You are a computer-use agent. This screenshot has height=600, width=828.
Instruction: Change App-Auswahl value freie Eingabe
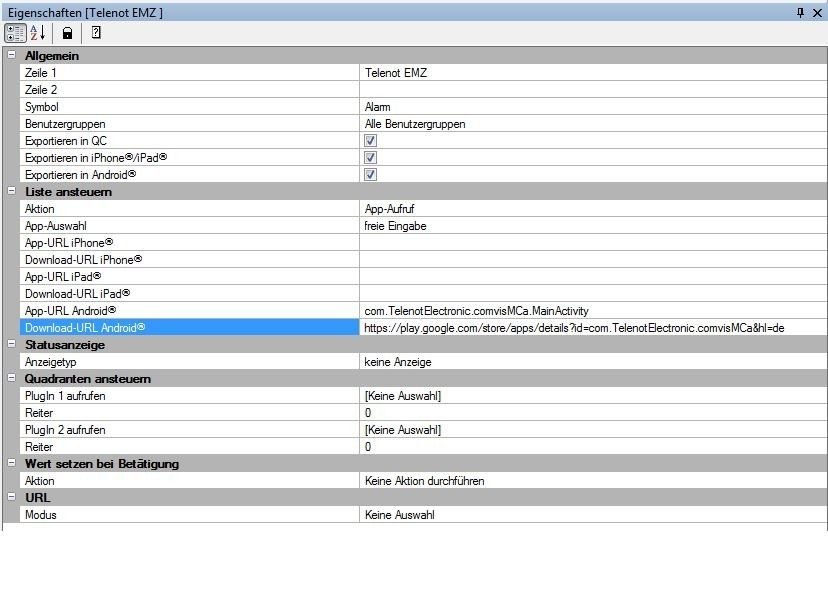pyautogui.click(x=593, y=226)
